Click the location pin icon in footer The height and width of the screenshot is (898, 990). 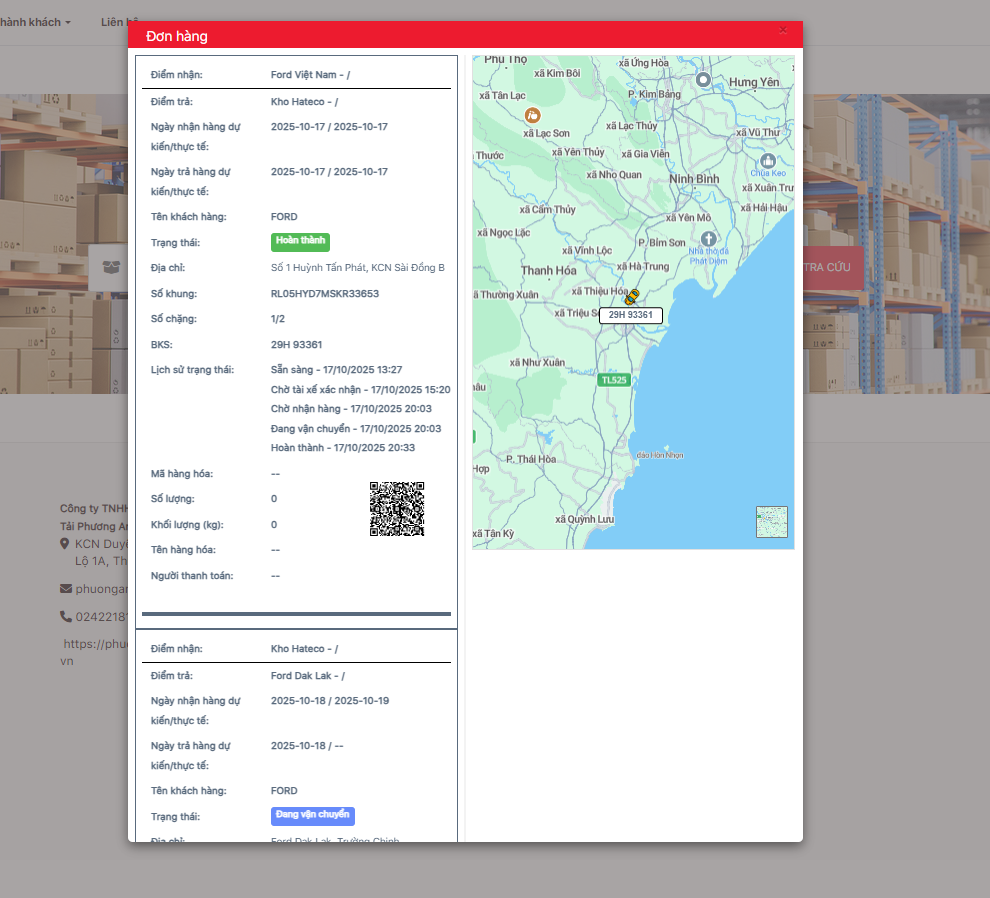coord(65,544)
